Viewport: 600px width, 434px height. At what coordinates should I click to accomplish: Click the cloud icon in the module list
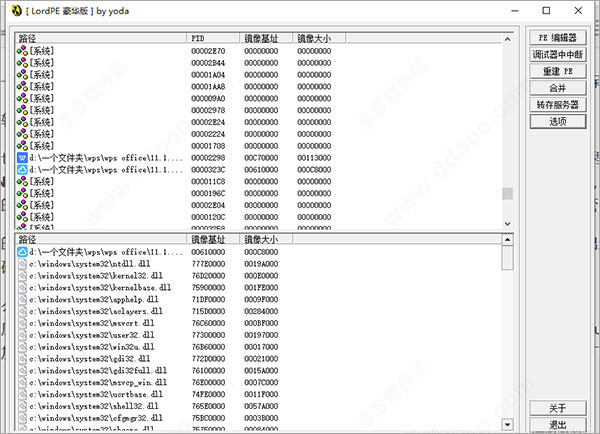(22, 252)
